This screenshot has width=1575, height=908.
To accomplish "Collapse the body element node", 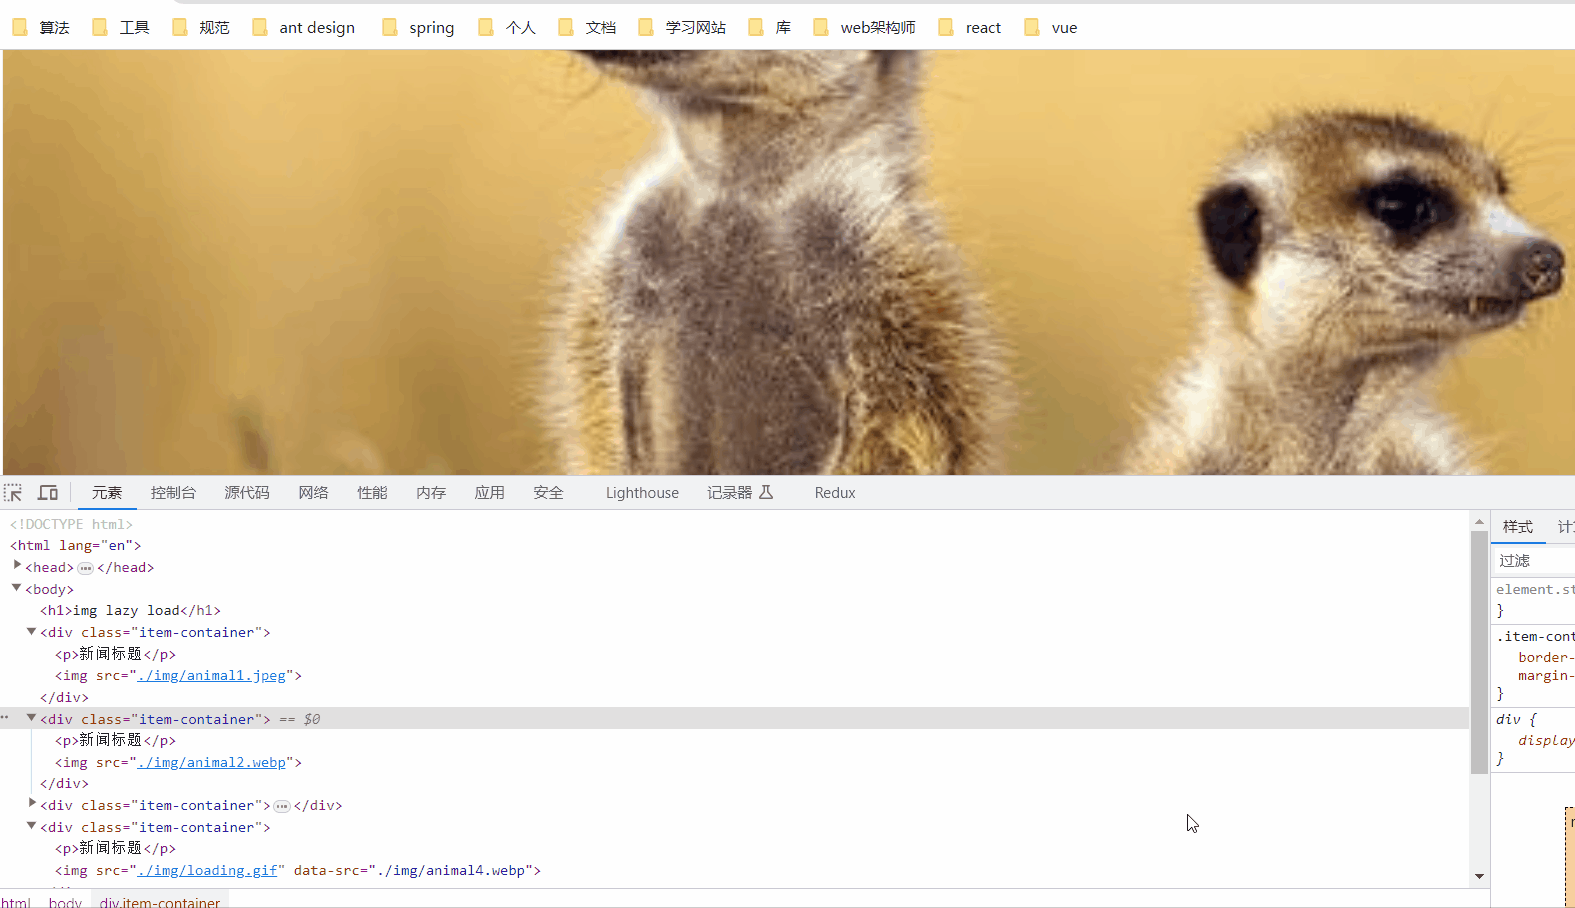I will click(17, 588).
